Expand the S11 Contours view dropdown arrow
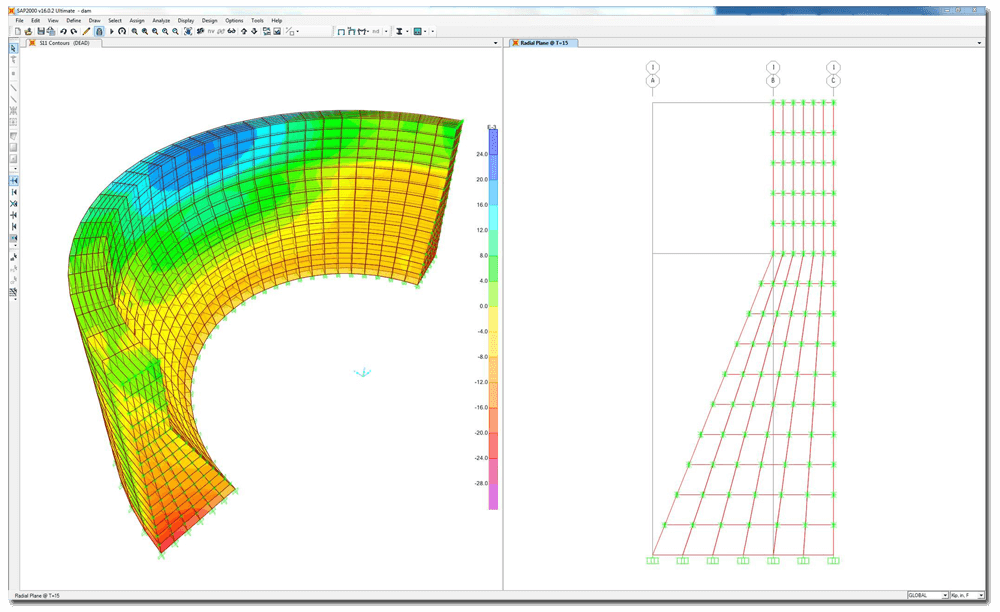Image resolution: width=1000 pixels, height=612 pixels. pyautogui.click(x=496, y=43)
